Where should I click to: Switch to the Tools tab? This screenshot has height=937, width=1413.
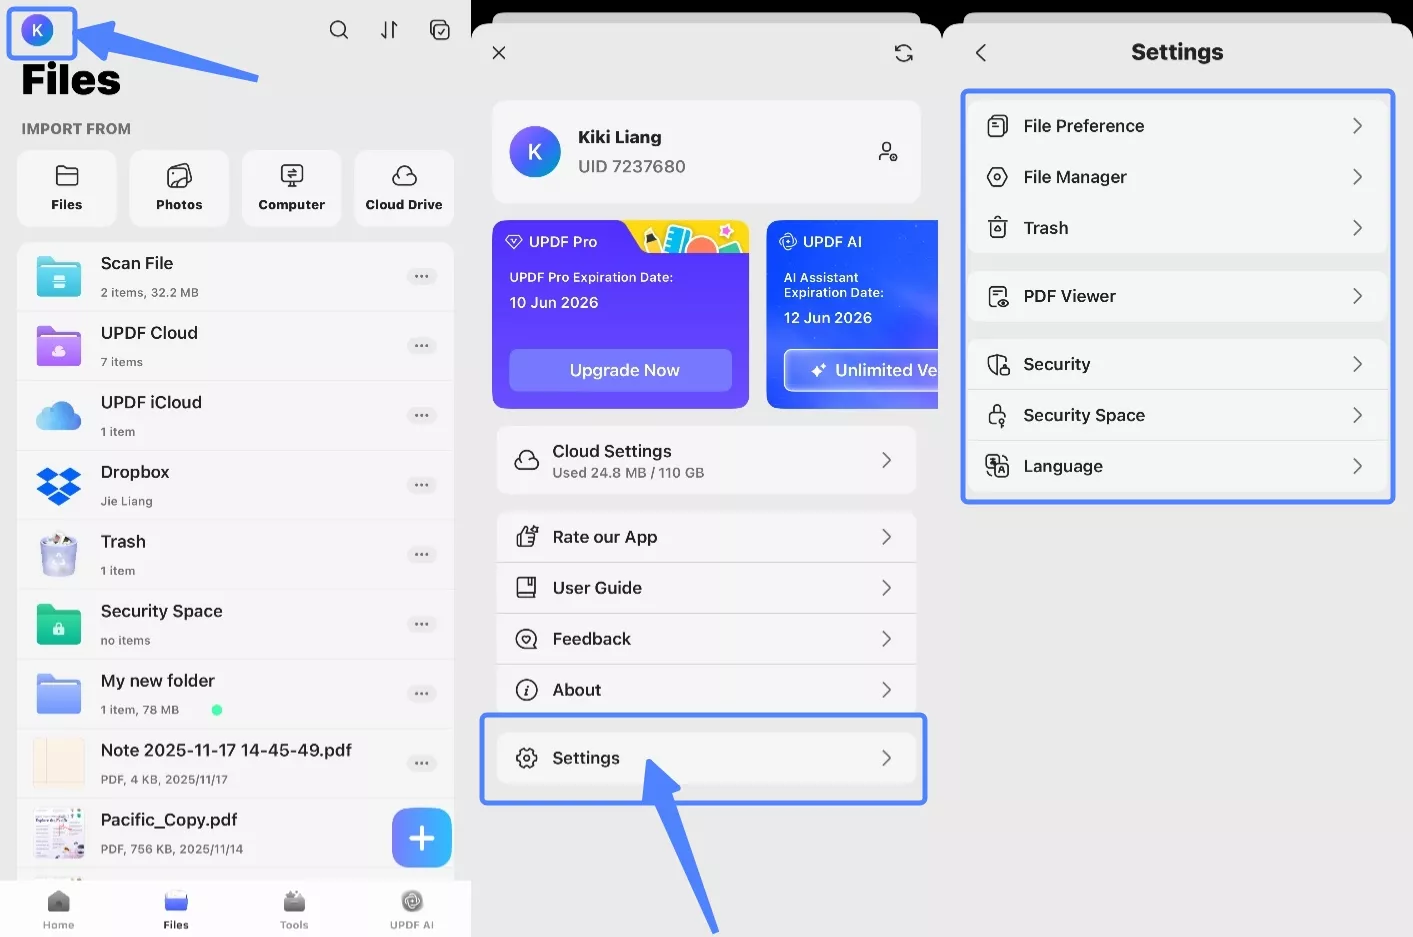(294, 910)
